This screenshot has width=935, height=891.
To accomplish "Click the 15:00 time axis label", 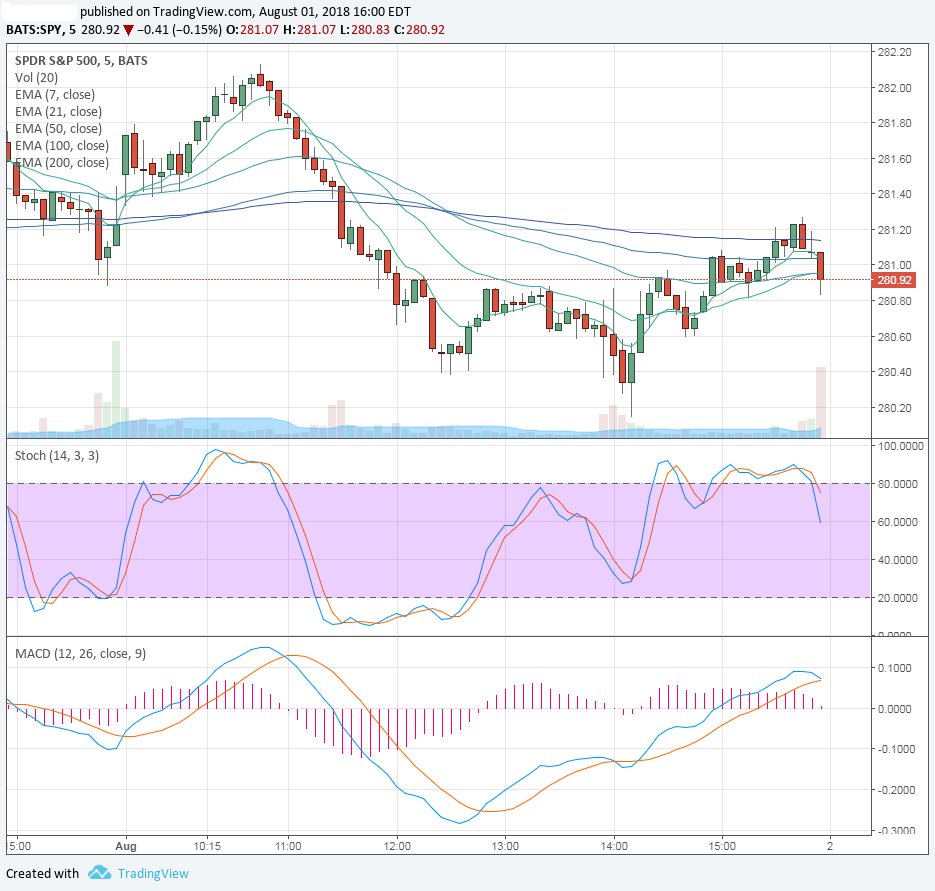I will tap(722, 846).
